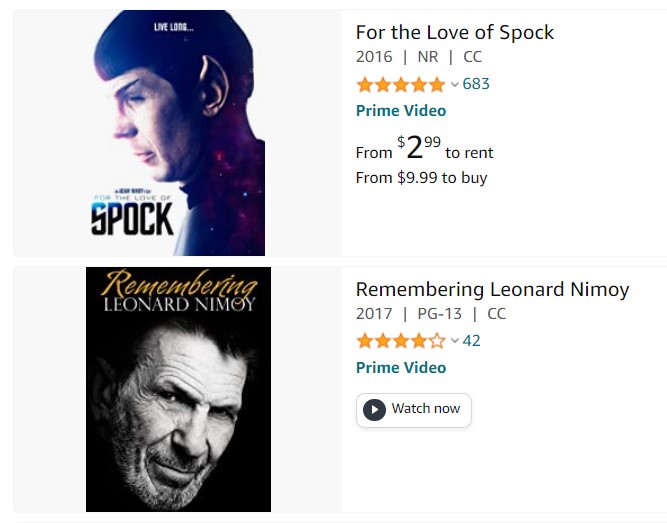Image resolution: width=667 pixels, height=523 pixels.
Task: Click the play icon in Watch now
Action: 374,409
